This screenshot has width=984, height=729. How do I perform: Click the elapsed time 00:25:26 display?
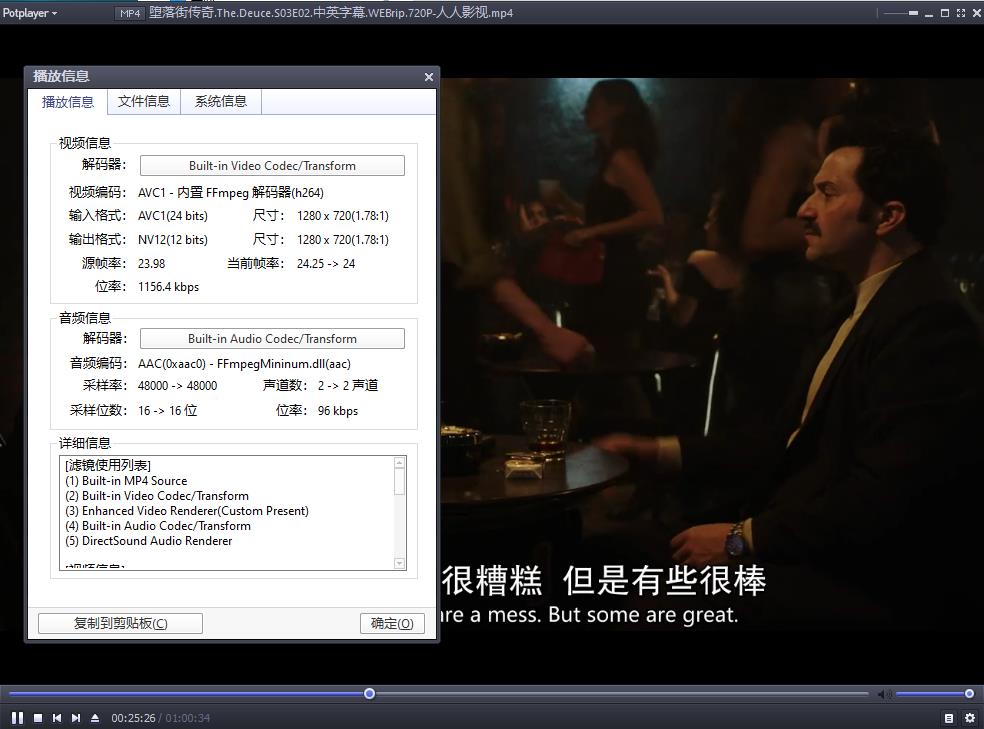tap(133, 718)
